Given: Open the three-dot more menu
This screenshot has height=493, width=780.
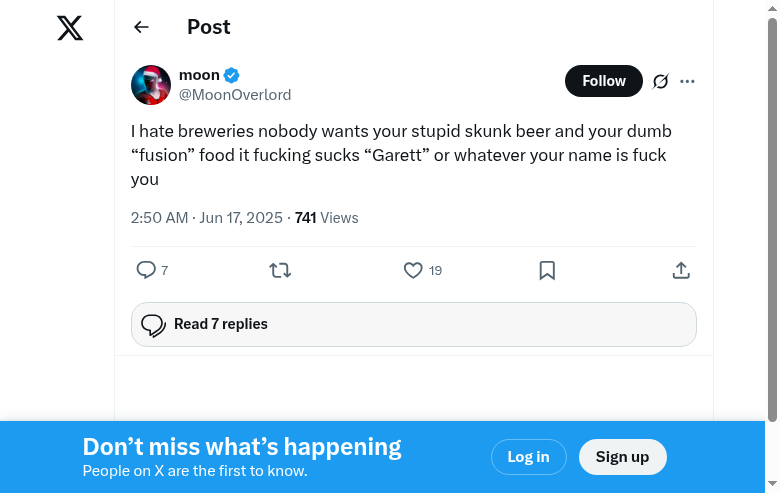Looking at the screenshot, I should 687,81.
